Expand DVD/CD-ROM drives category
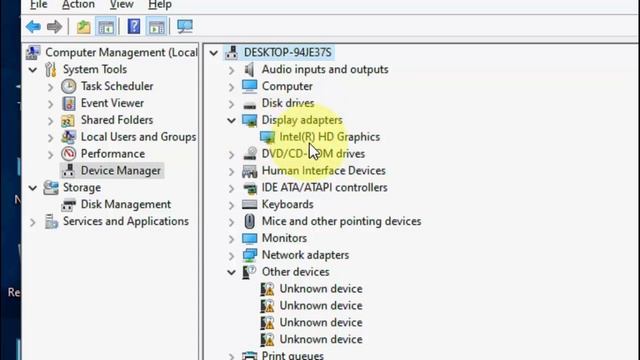Screen dimensions: 640x360 point(231,154)
